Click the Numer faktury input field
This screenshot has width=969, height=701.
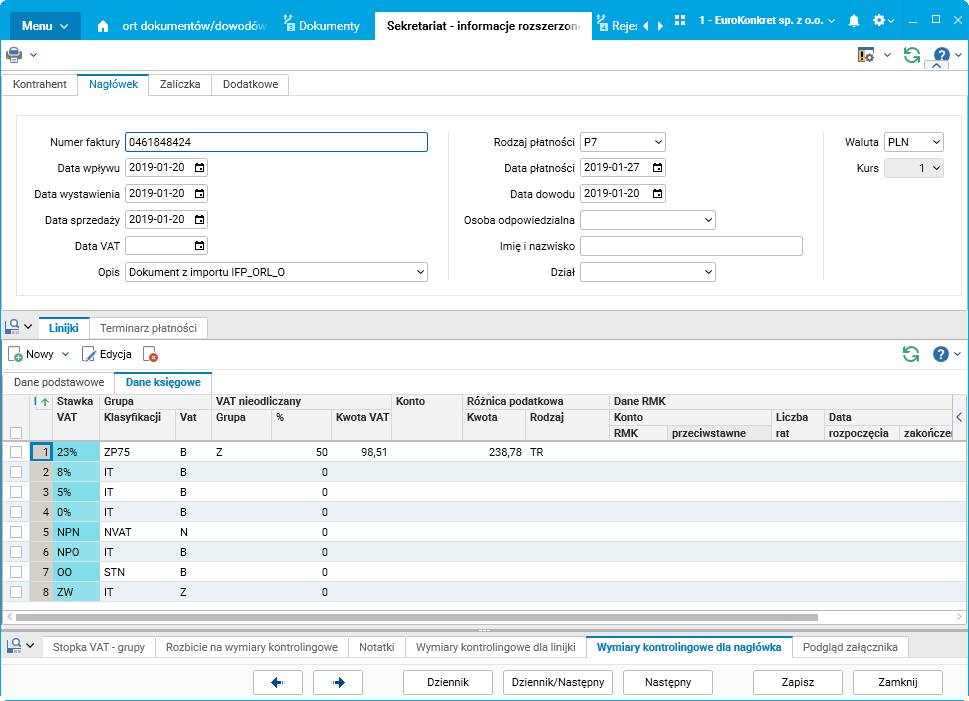pyautogui.click(x=276, y=142)
